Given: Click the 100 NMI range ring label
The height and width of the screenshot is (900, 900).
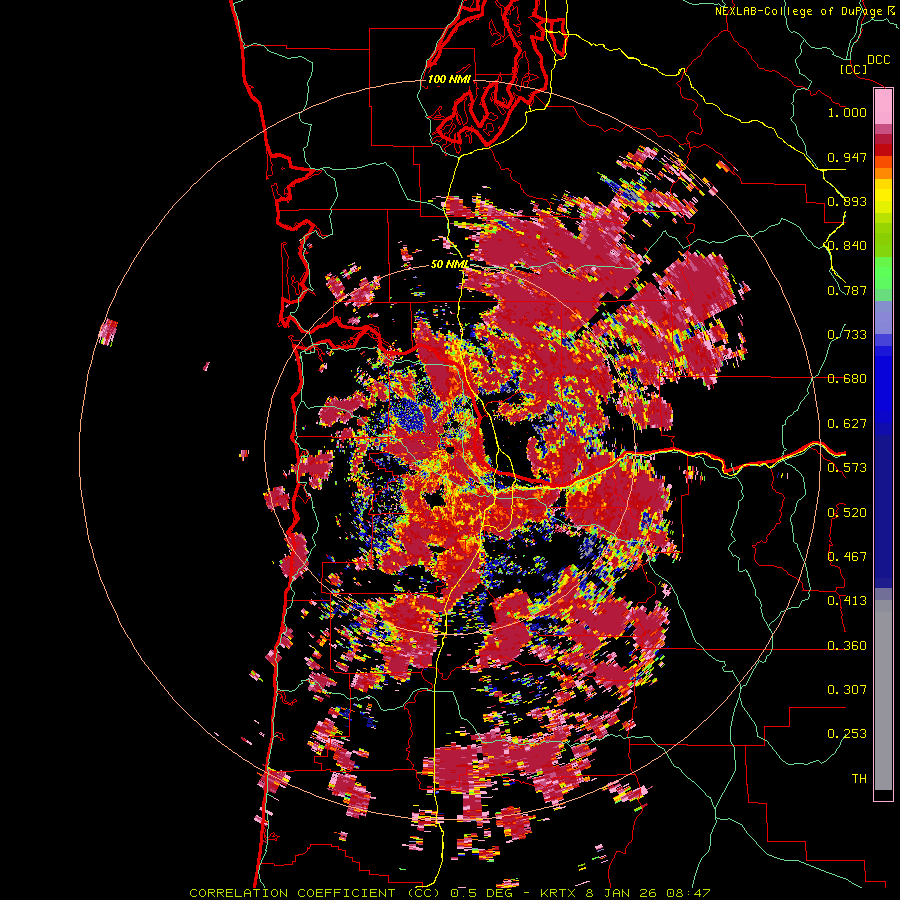Looking at the screenshot, I should coord(449,79).
